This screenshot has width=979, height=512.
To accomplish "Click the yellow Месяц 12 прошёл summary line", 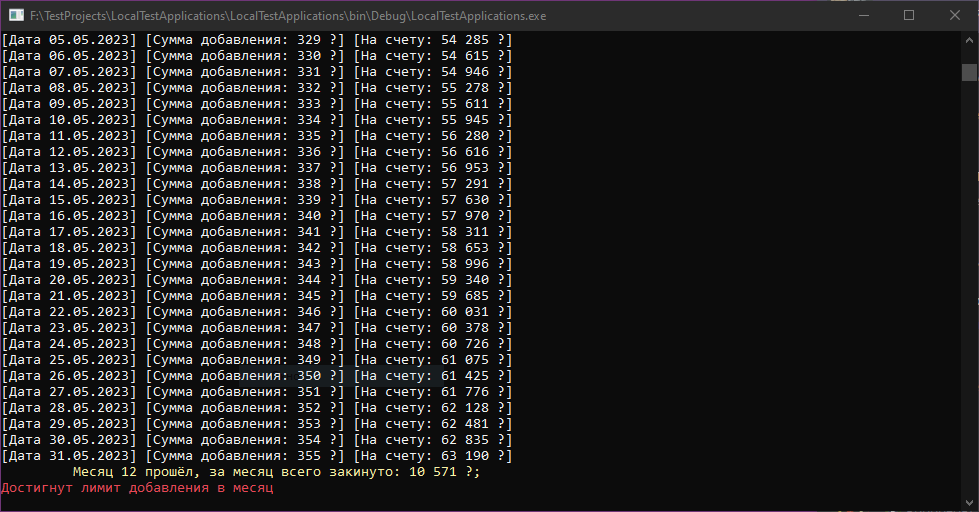I will pos(277,472).
